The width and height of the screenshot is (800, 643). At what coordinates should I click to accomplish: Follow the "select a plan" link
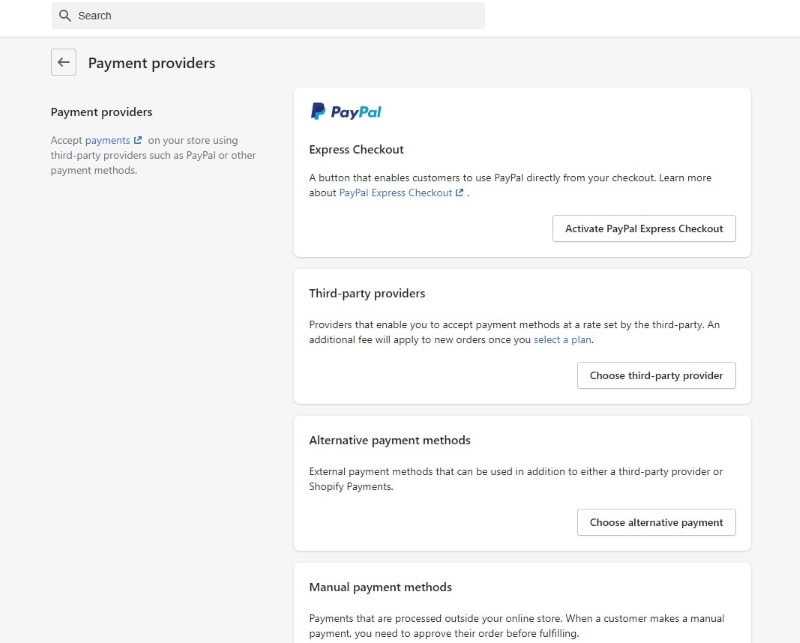[563, 340]
